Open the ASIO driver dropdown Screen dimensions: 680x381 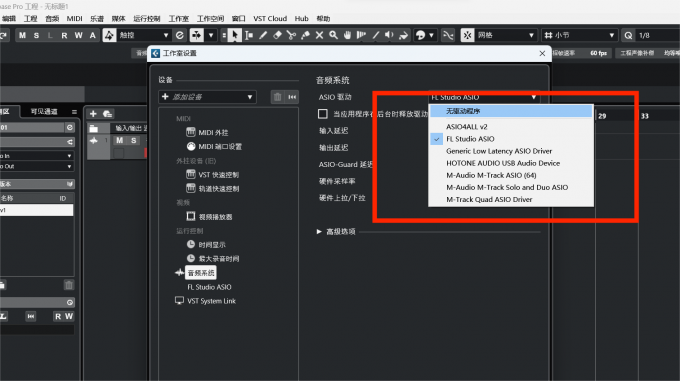tap(484, 97)
